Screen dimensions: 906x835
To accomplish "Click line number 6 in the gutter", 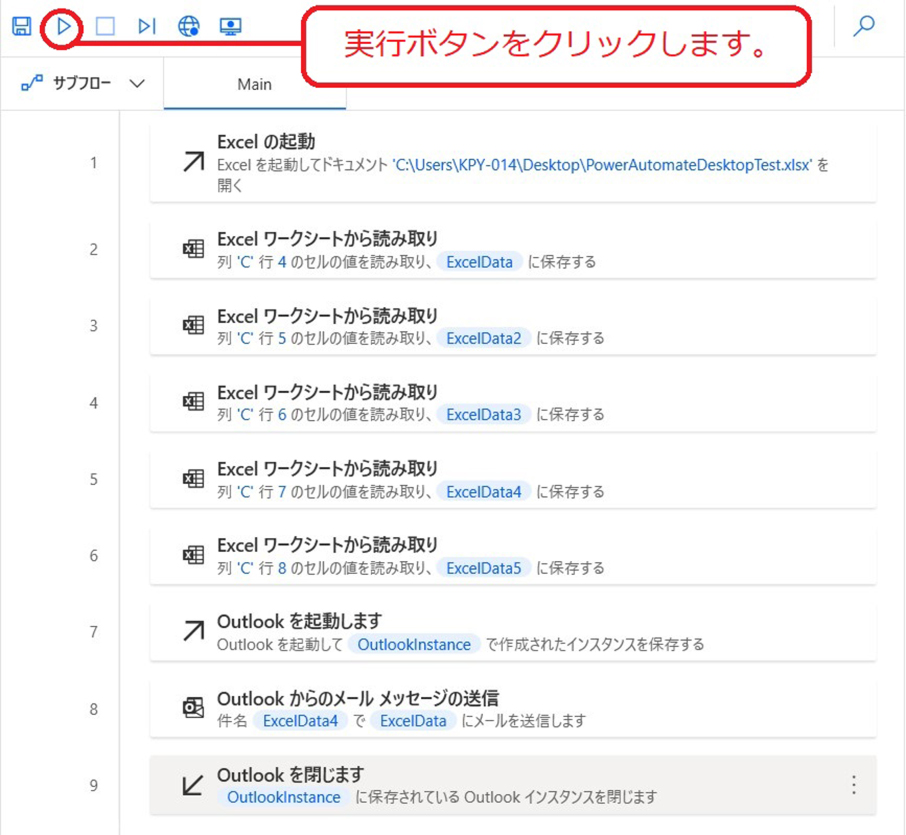I will (94, 555).
